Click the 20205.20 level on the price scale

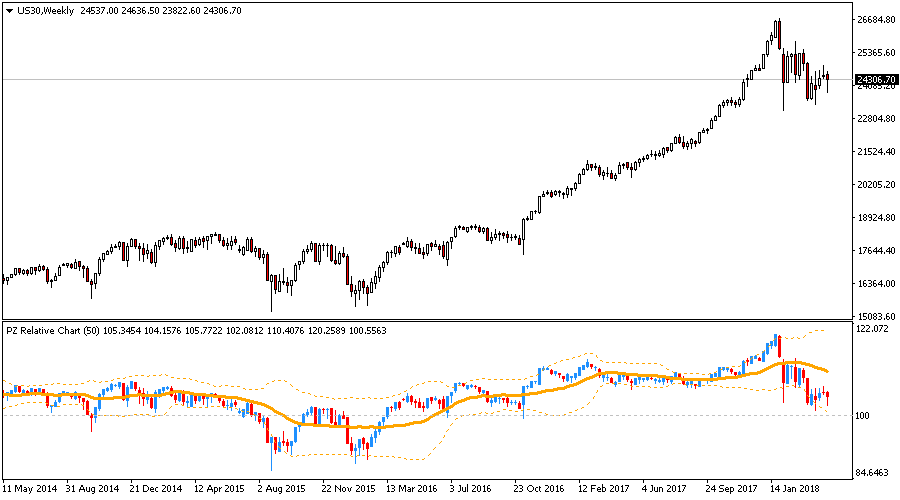pos(875,185)
